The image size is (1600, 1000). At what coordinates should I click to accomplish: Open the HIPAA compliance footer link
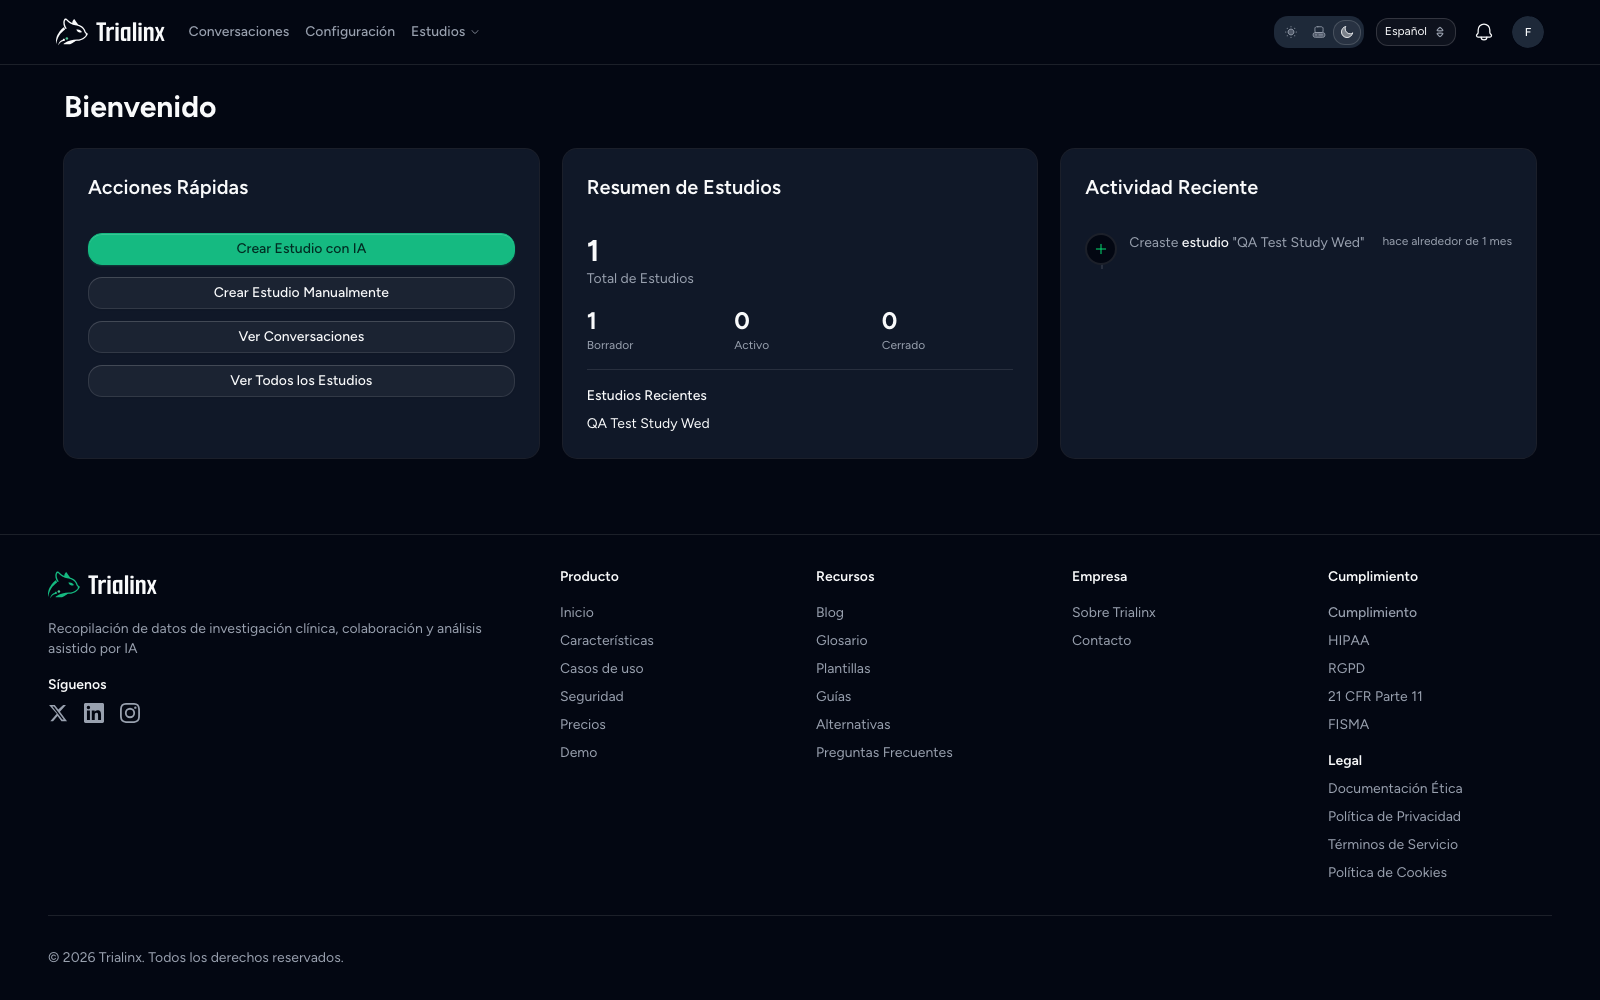pyautogui.click(x=1348, y=641)
